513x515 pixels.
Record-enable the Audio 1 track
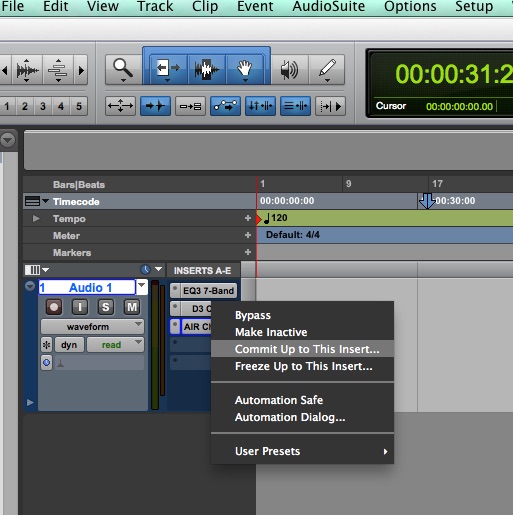click(x=54, y=307)
